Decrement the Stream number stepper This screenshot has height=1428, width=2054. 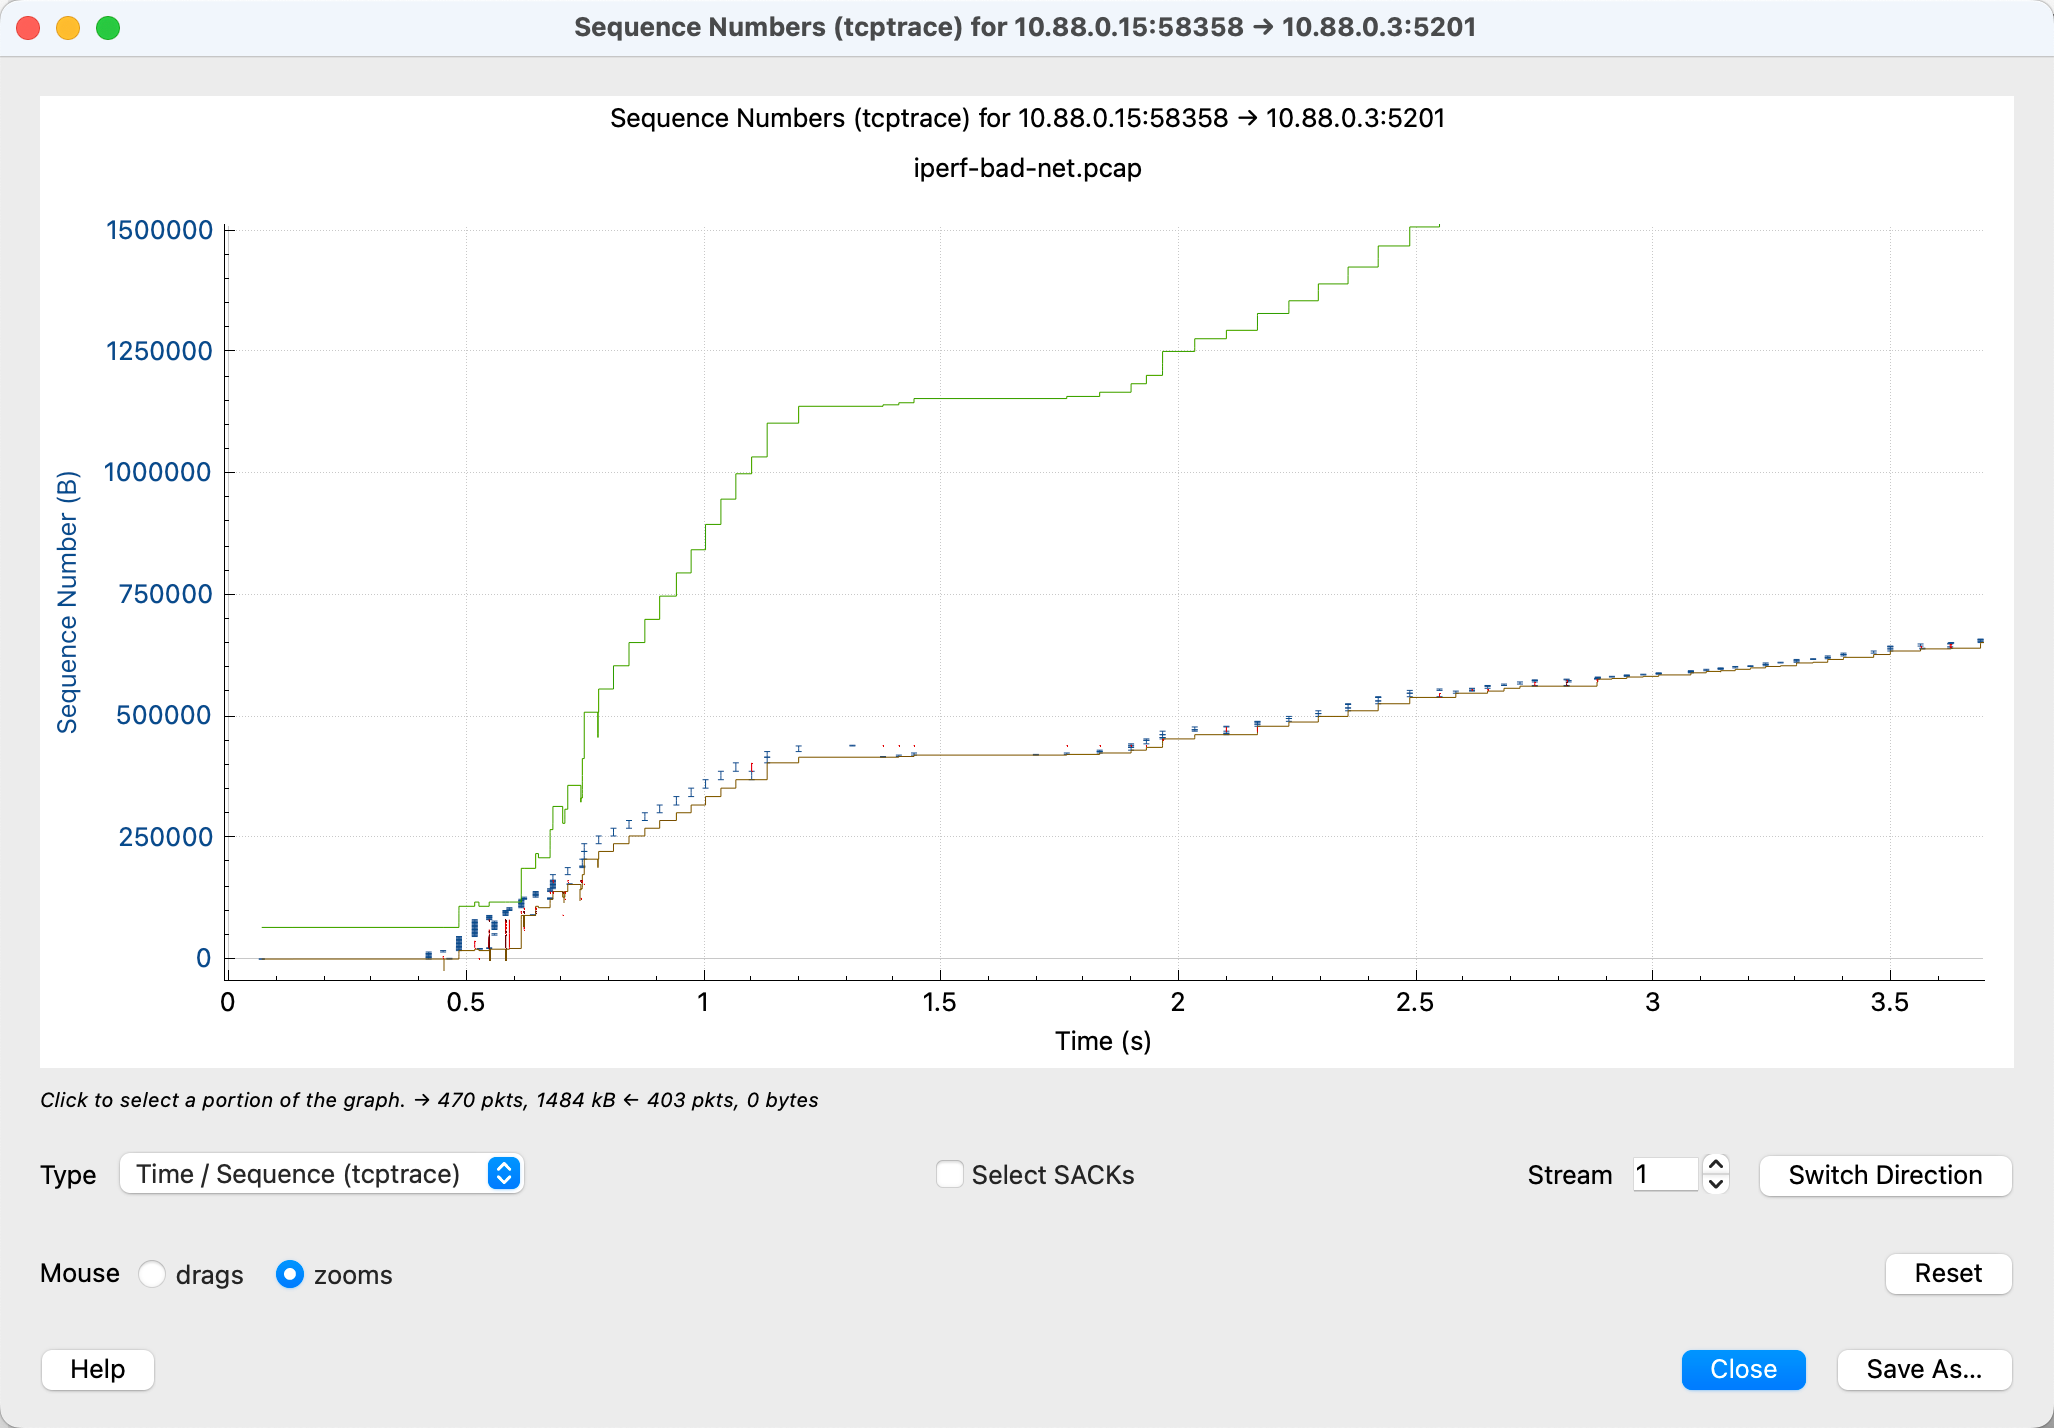point(1716,1184)
